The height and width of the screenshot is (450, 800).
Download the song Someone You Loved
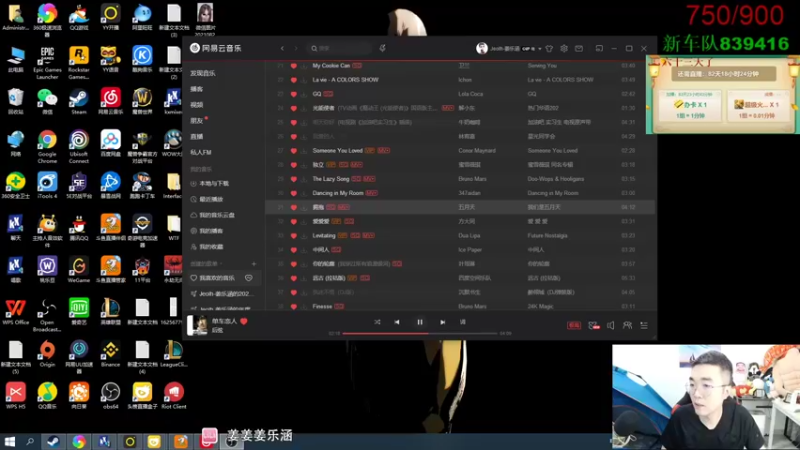[x=304, y=151]
